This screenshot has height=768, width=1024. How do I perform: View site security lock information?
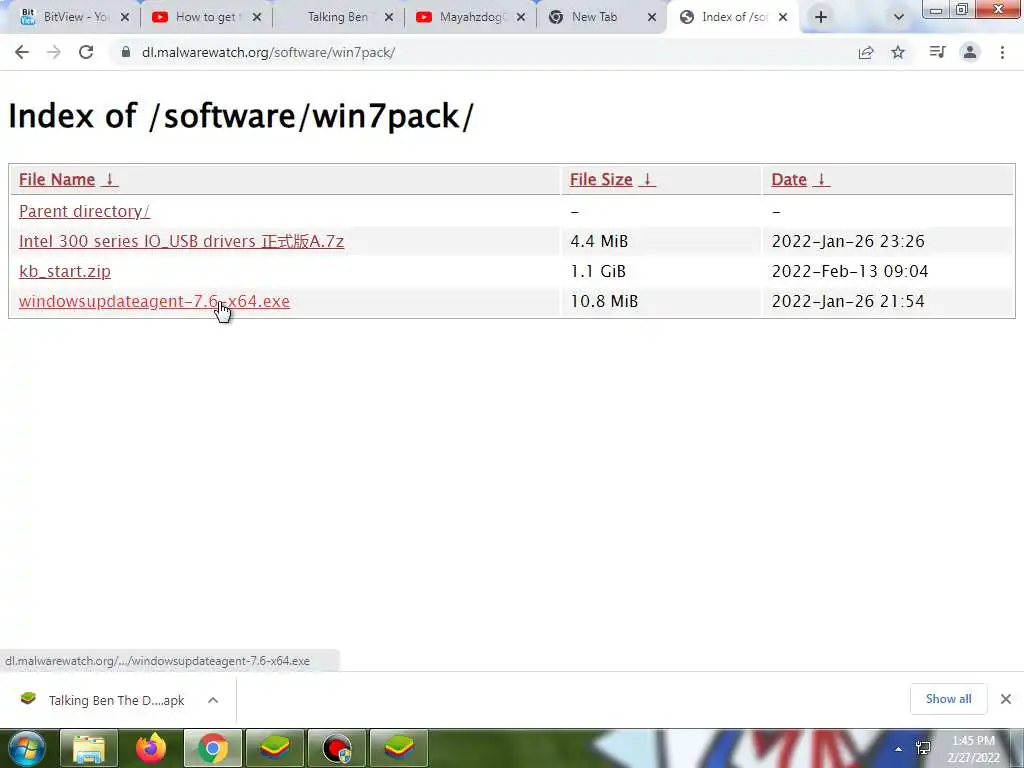(125, 52)
